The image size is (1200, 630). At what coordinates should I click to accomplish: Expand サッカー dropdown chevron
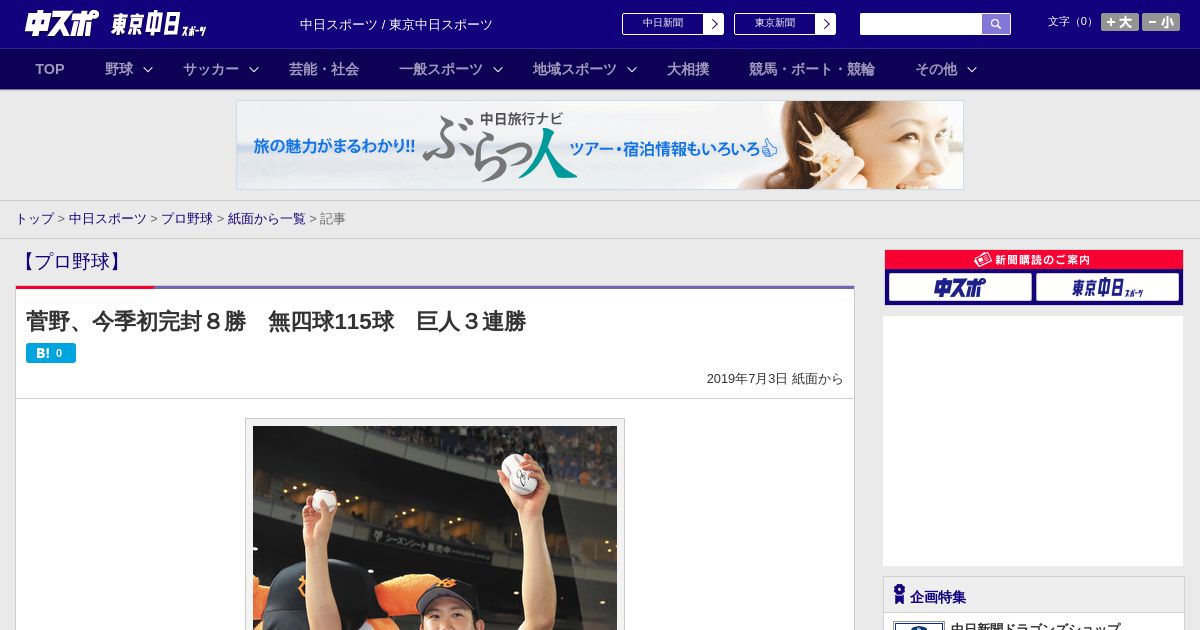(254, 69)
